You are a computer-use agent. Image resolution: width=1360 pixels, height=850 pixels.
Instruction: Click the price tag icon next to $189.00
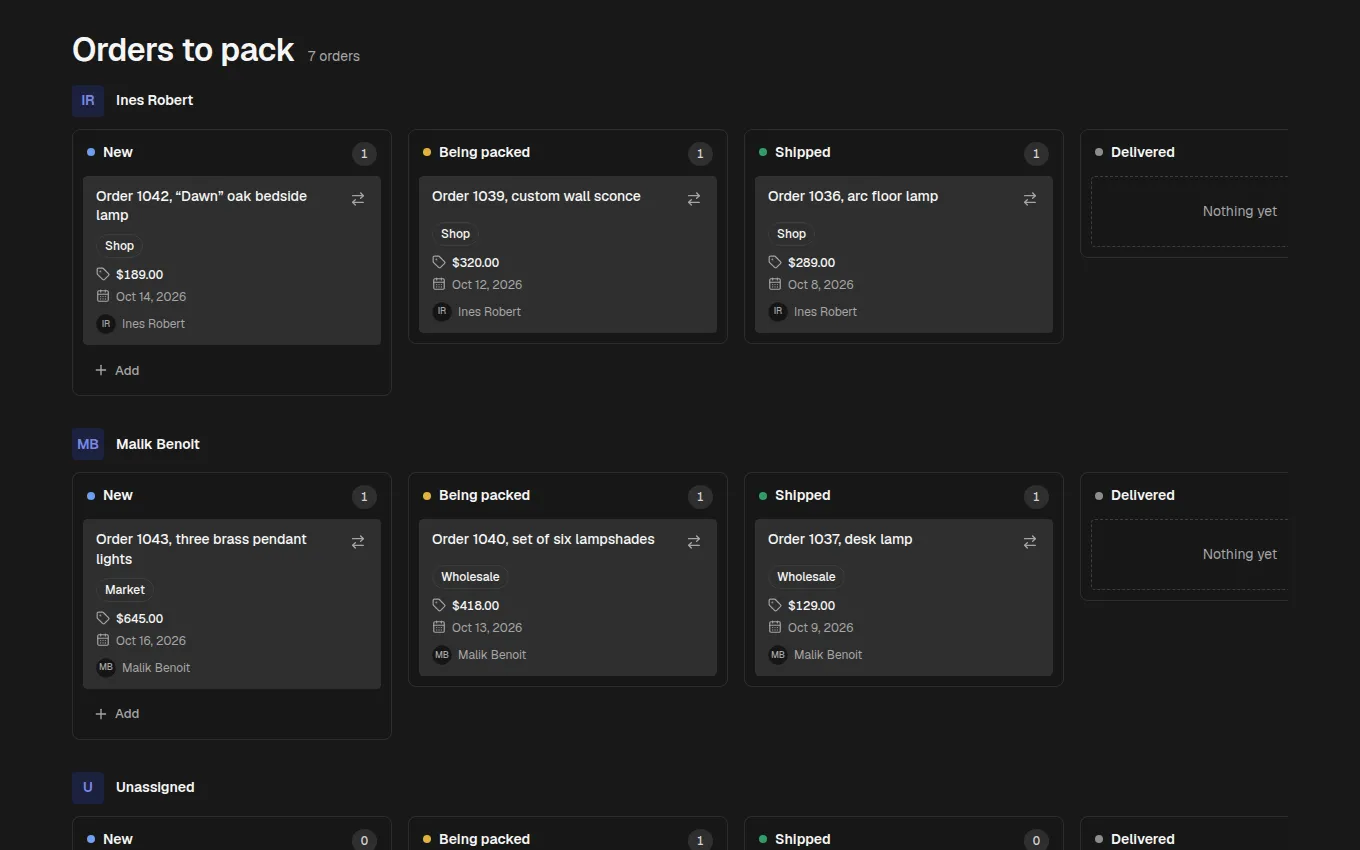(103, 274)
